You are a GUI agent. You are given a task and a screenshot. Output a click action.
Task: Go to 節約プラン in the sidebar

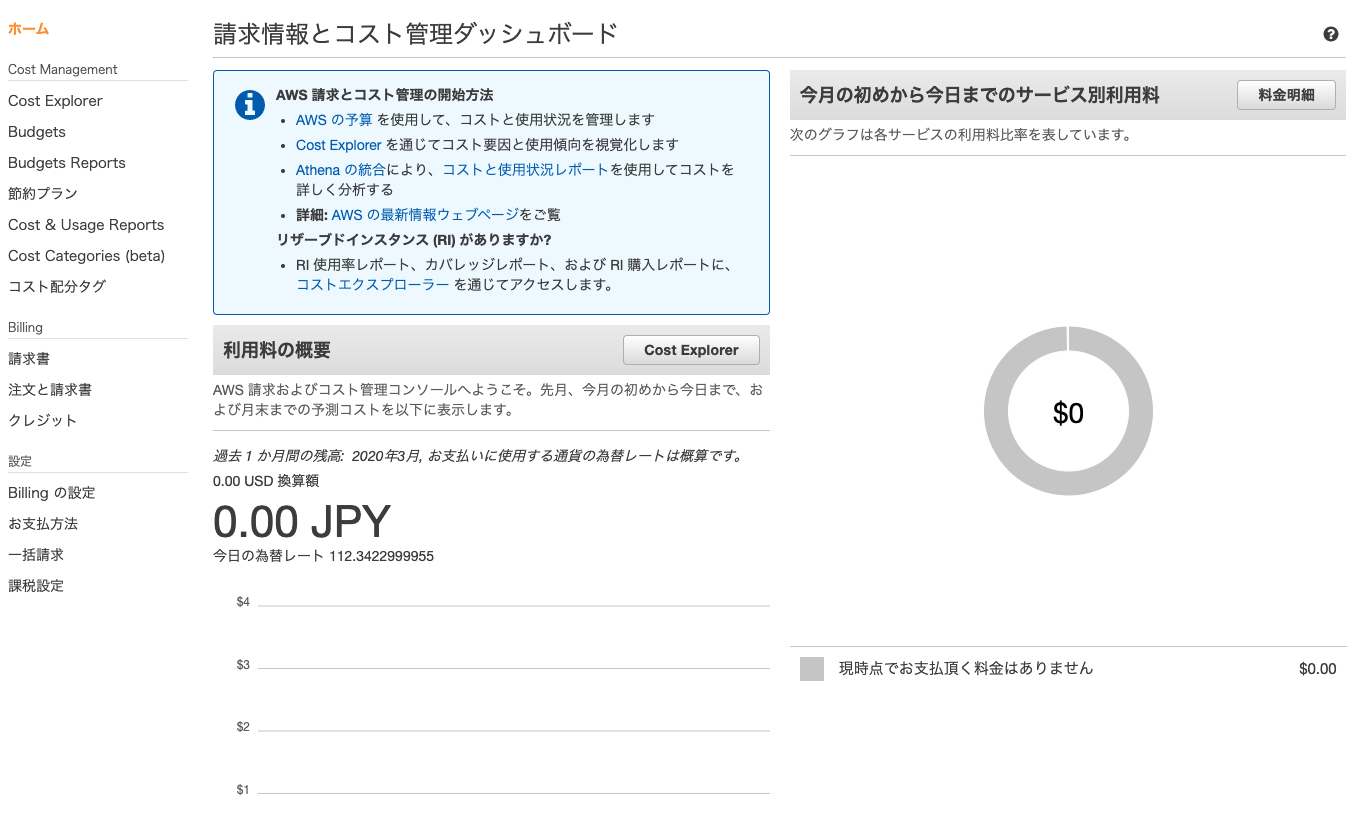(x=43, y=194)
